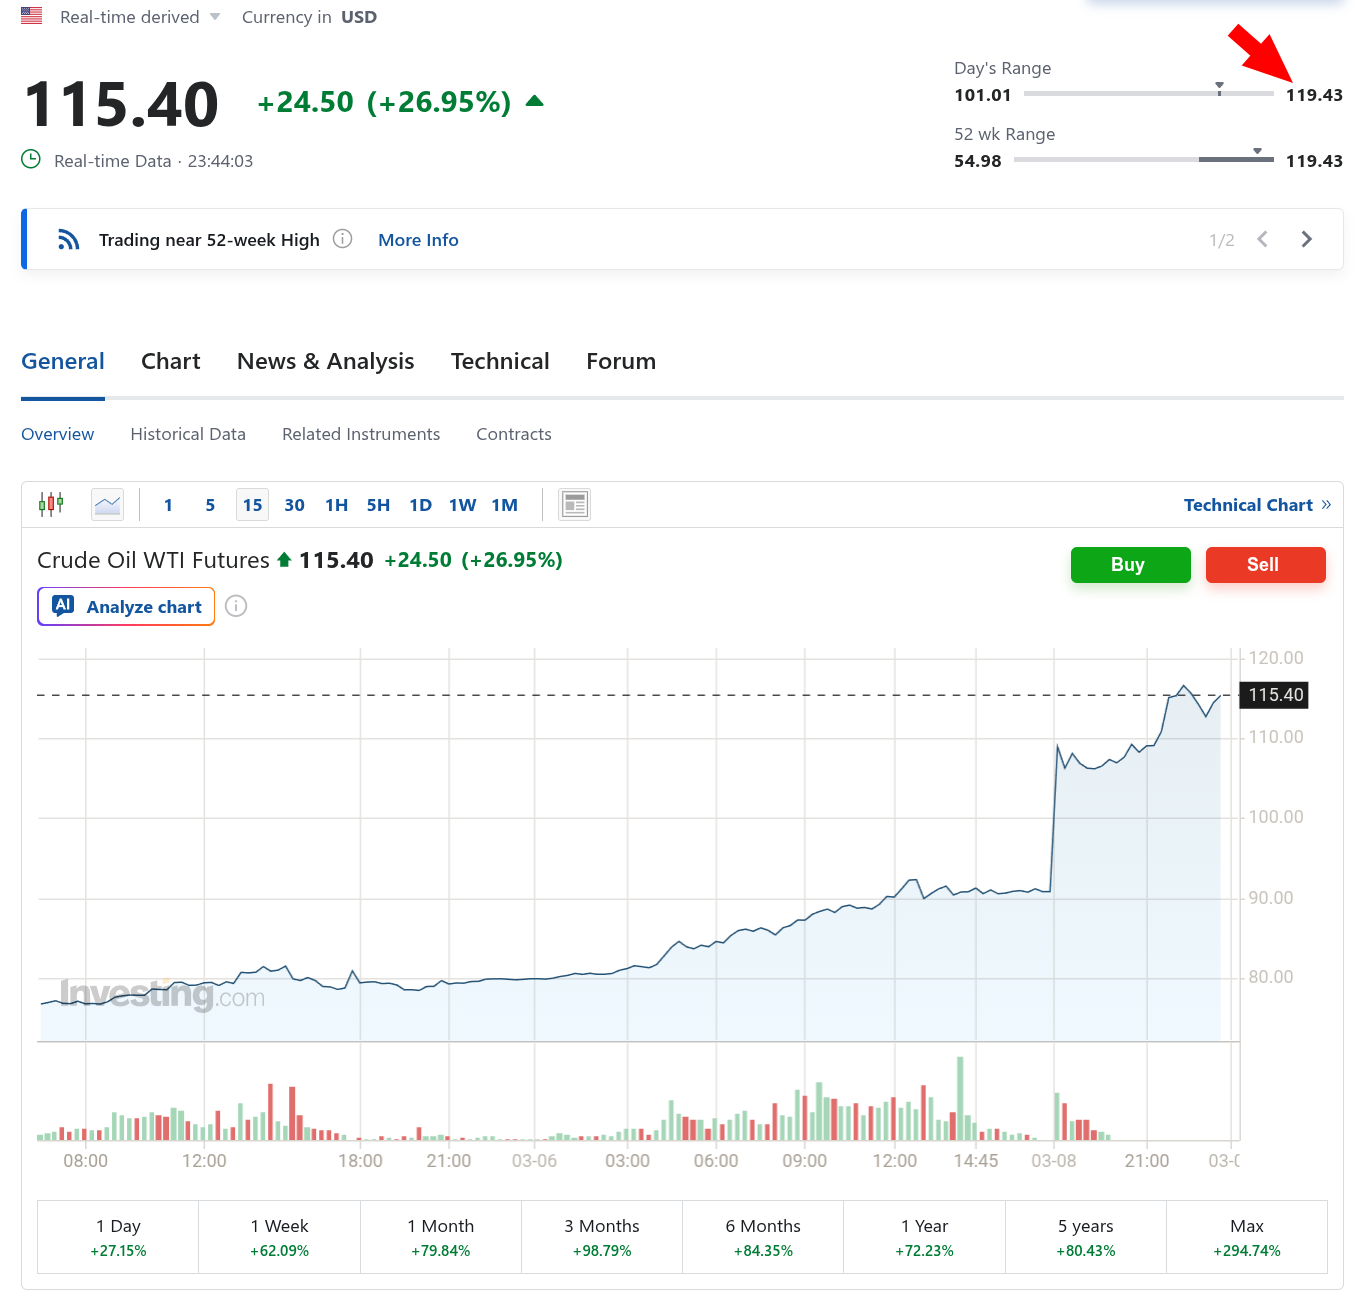Select the 1 Year performance range
The height and width of the screenshot is (1291, 1365).
[925, 1237]
